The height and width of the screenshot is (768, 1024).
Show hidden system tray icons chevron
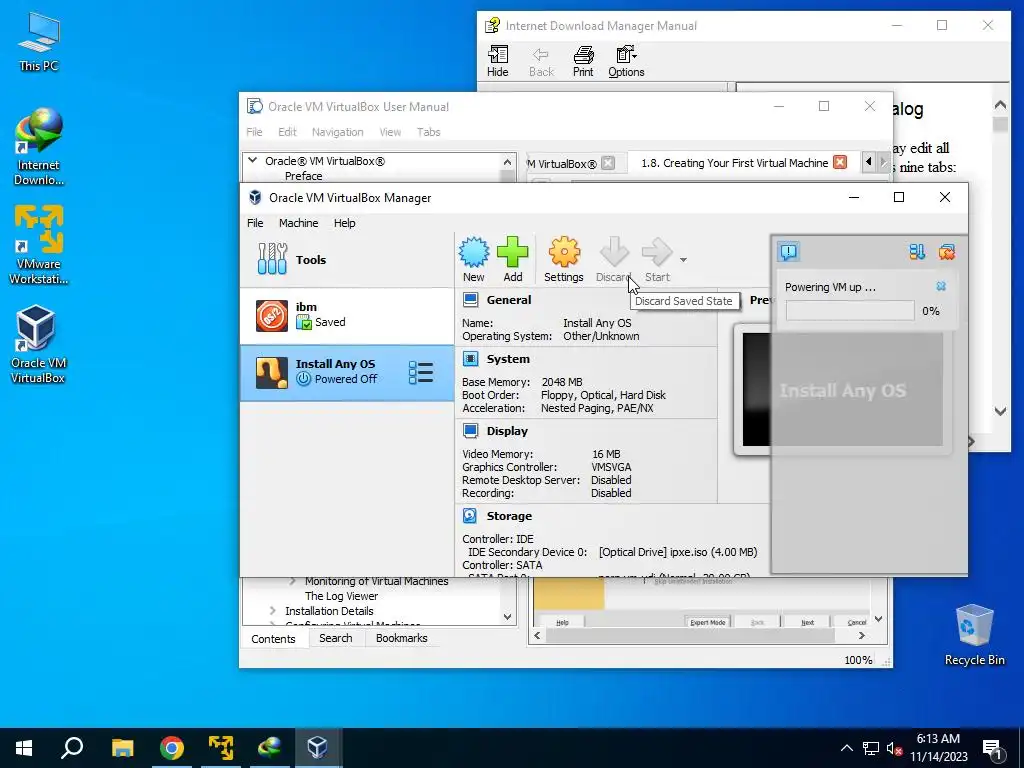tap(846, 748)
